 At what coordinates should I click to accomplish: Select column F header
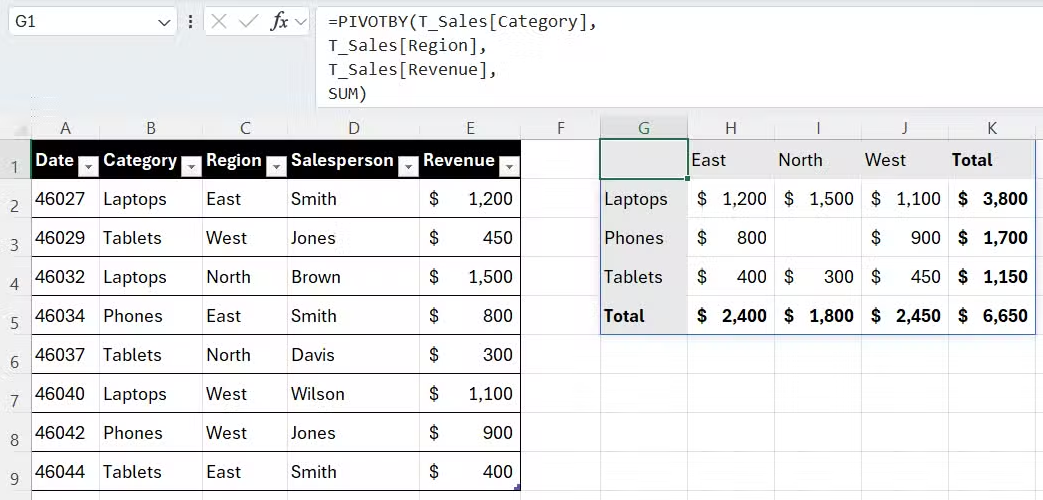pyautogui.click(x=561, y=128)
